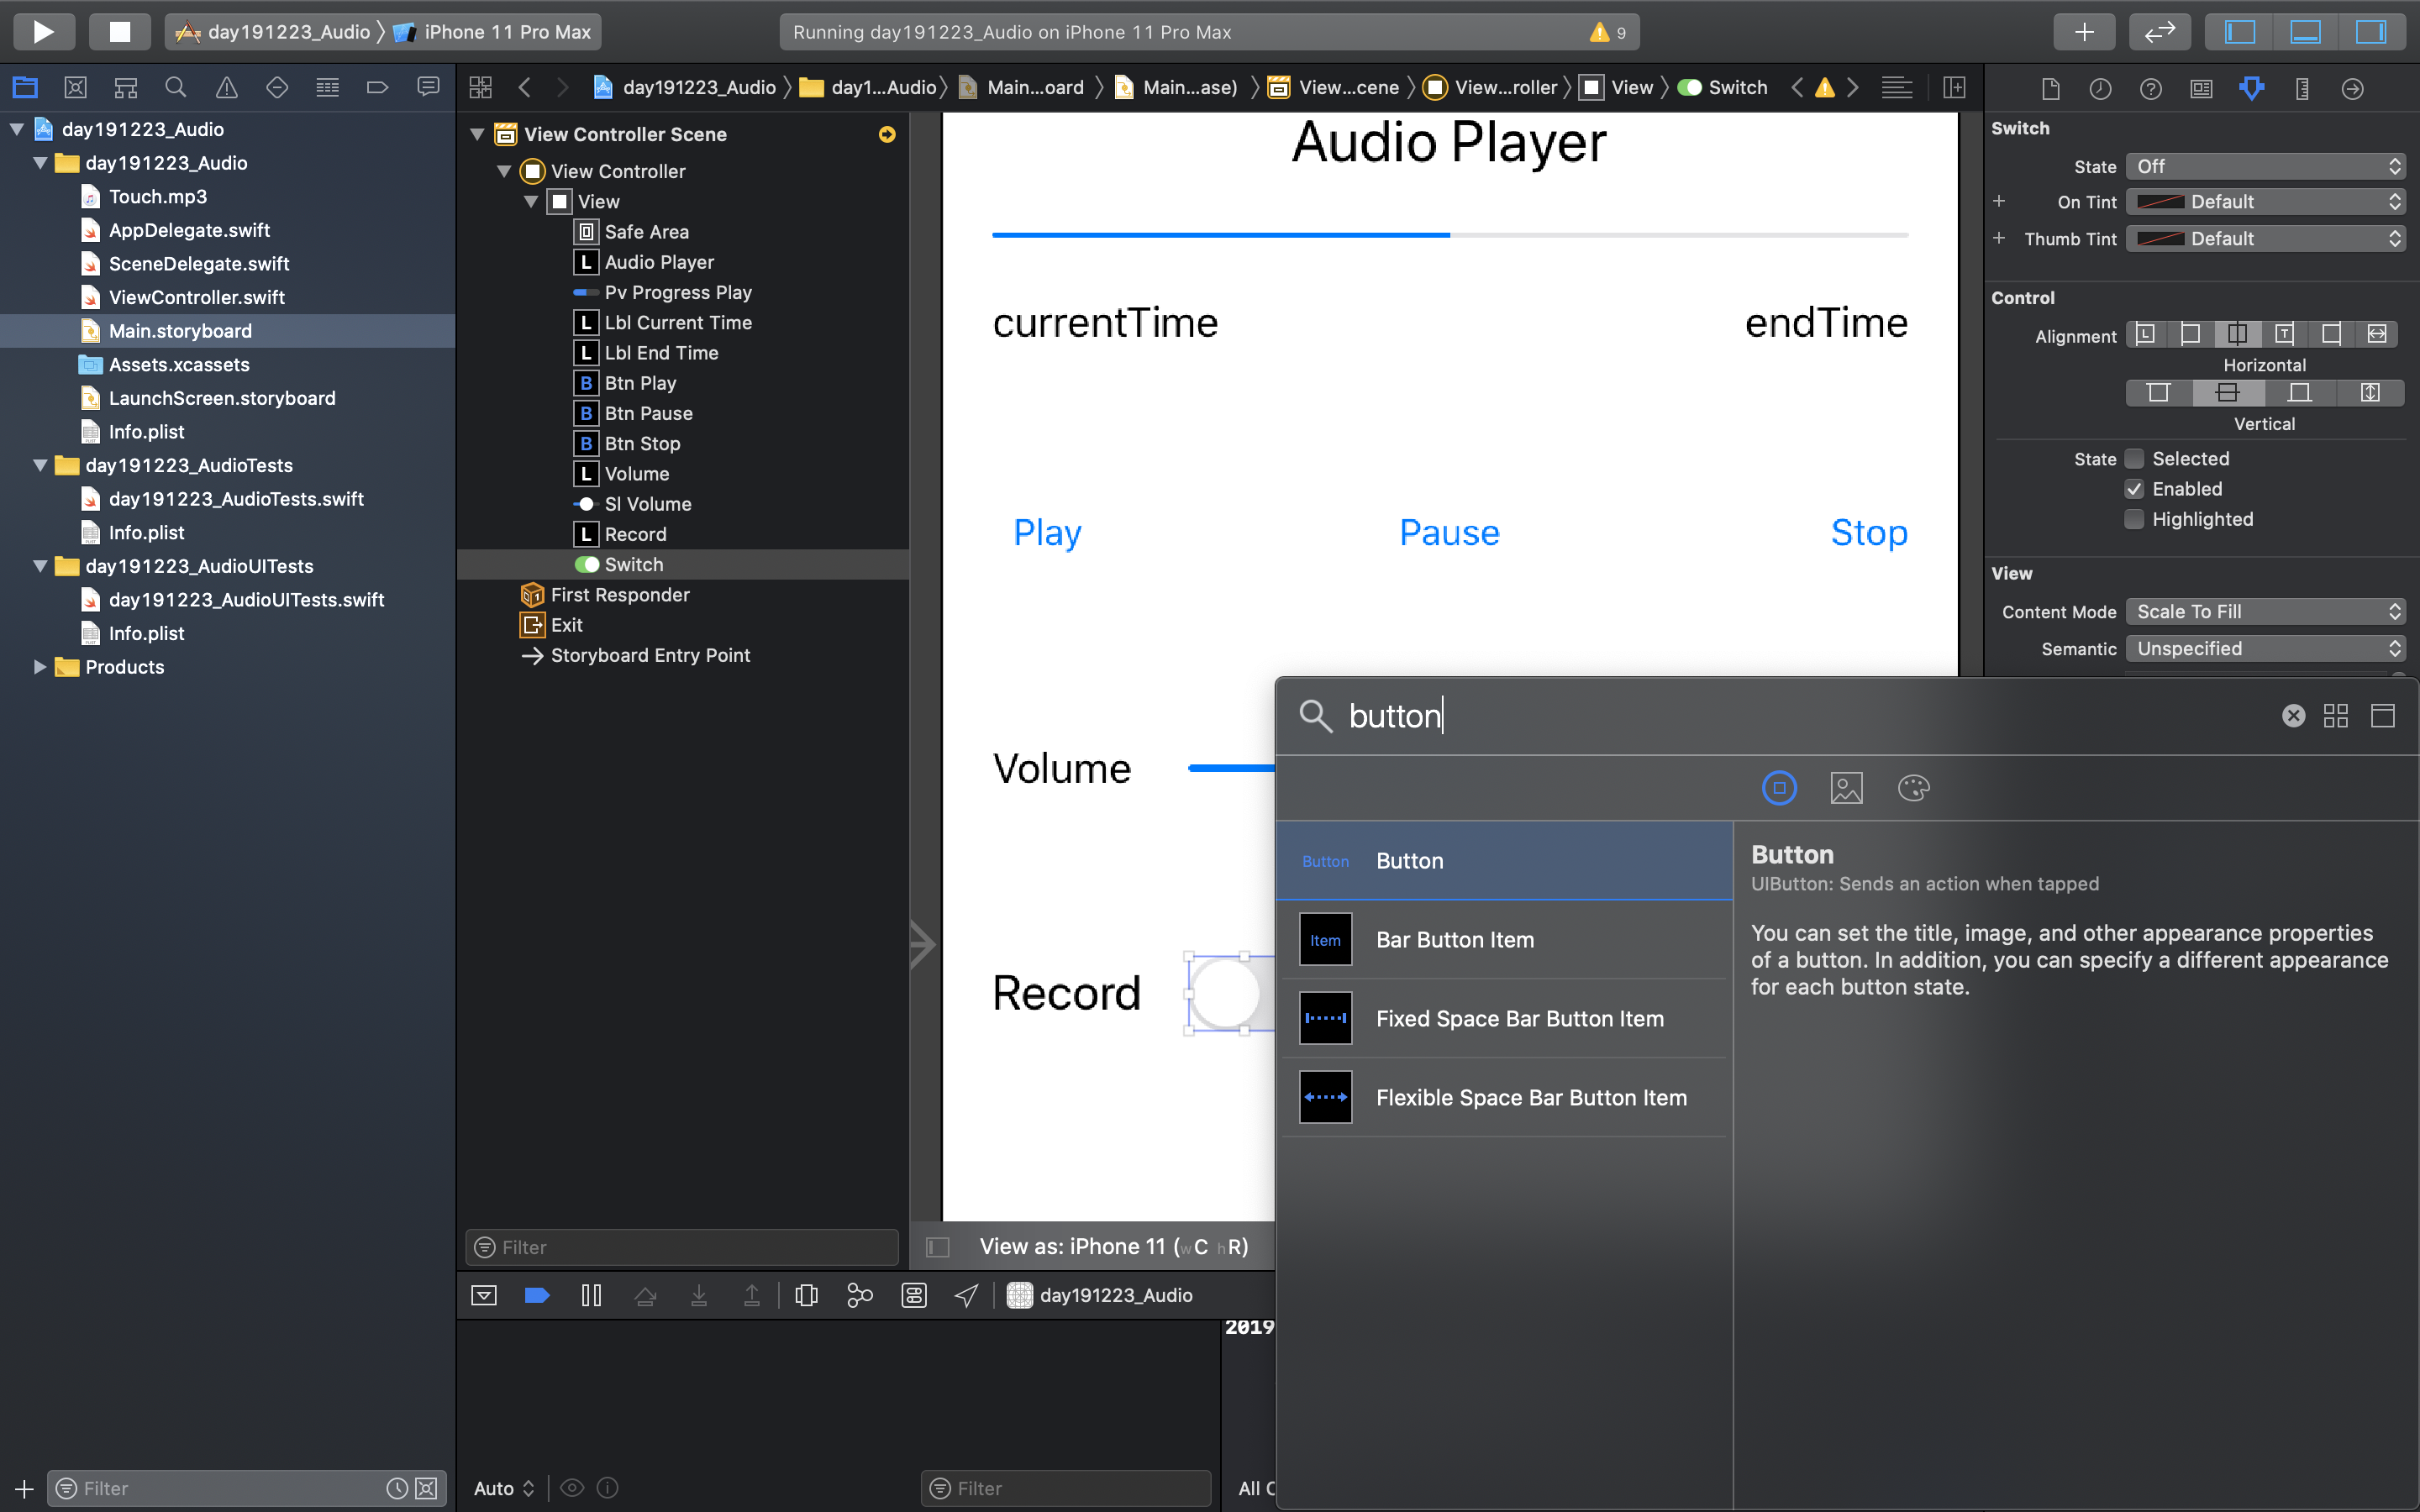Switch library to image media tab
The width and height of the screenshot is (2420, 1512).
[1845, 788]
